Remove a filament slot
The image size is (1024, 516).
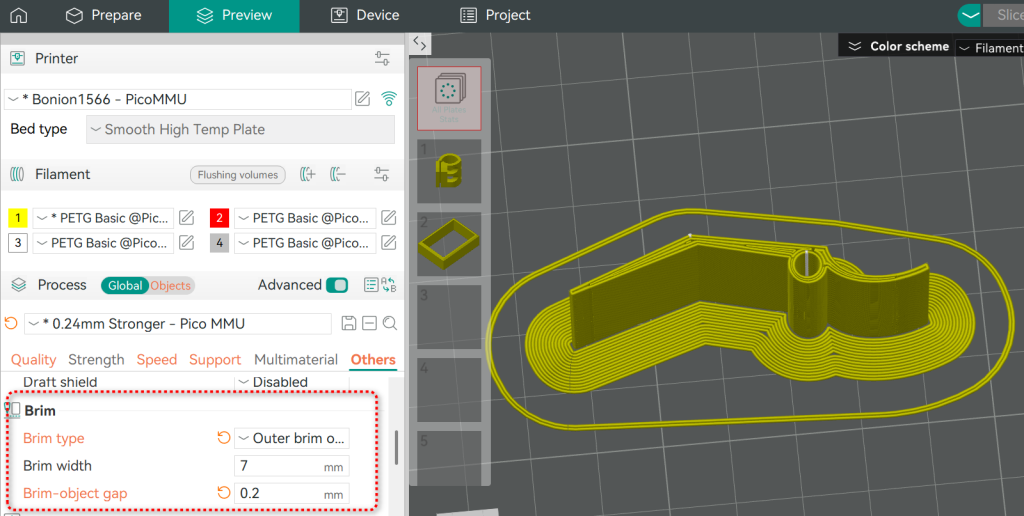point(338,174)
